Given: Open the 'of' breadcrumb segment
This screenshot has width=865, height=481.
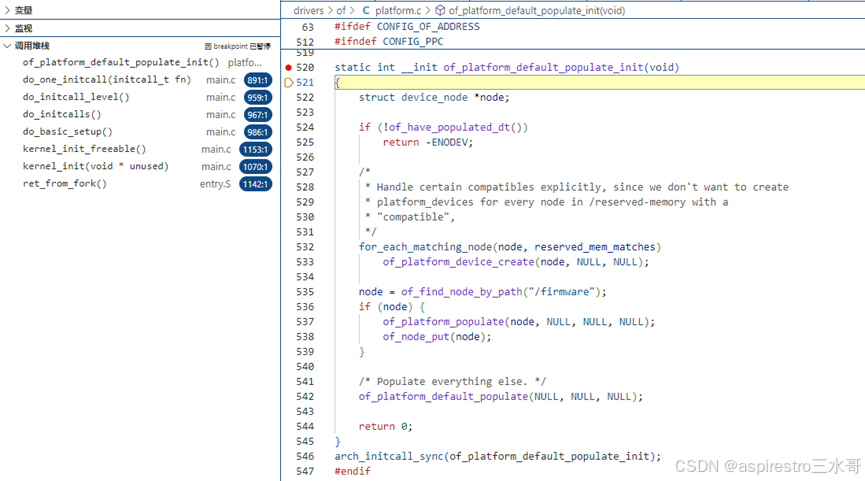Looking at the screenshot, I should pos(341,10).
